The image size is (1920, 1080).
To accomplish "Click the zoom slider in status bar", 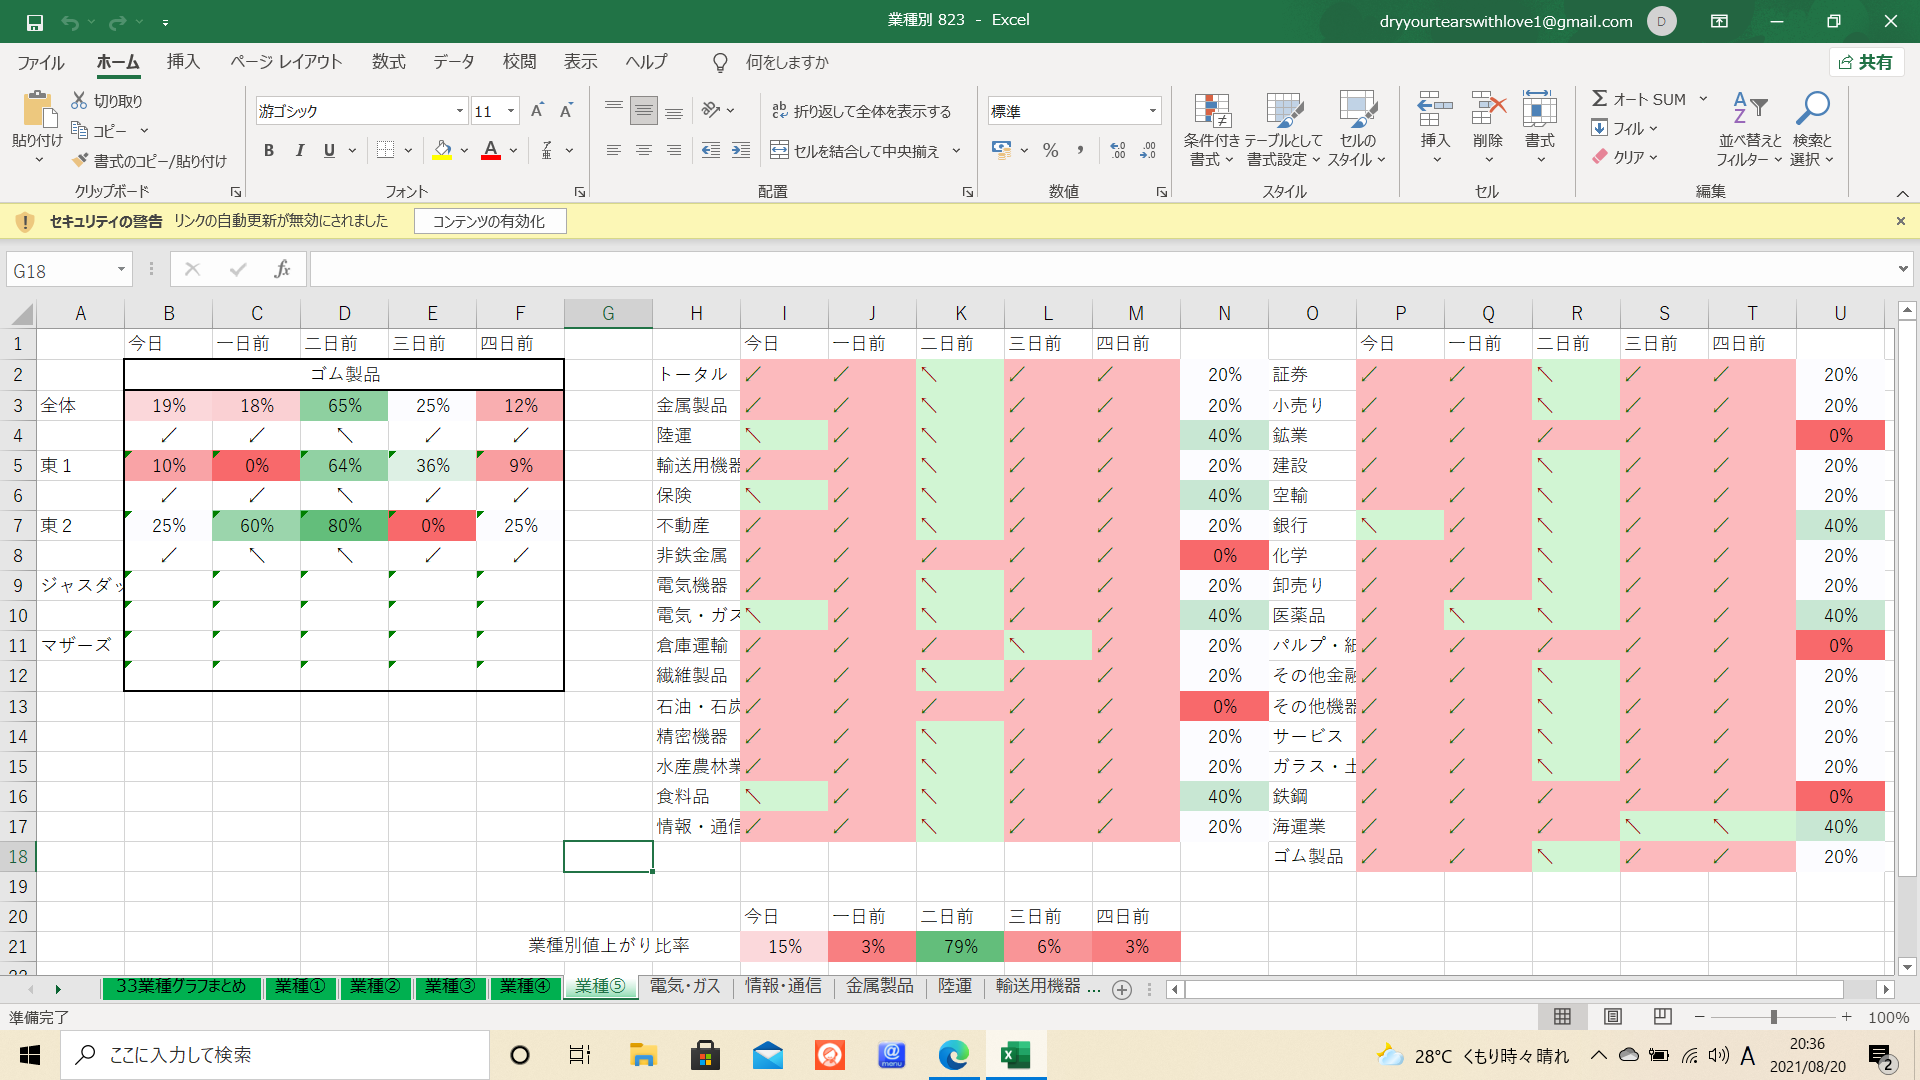I will pyautogui.click(x=1773, y=1017).
